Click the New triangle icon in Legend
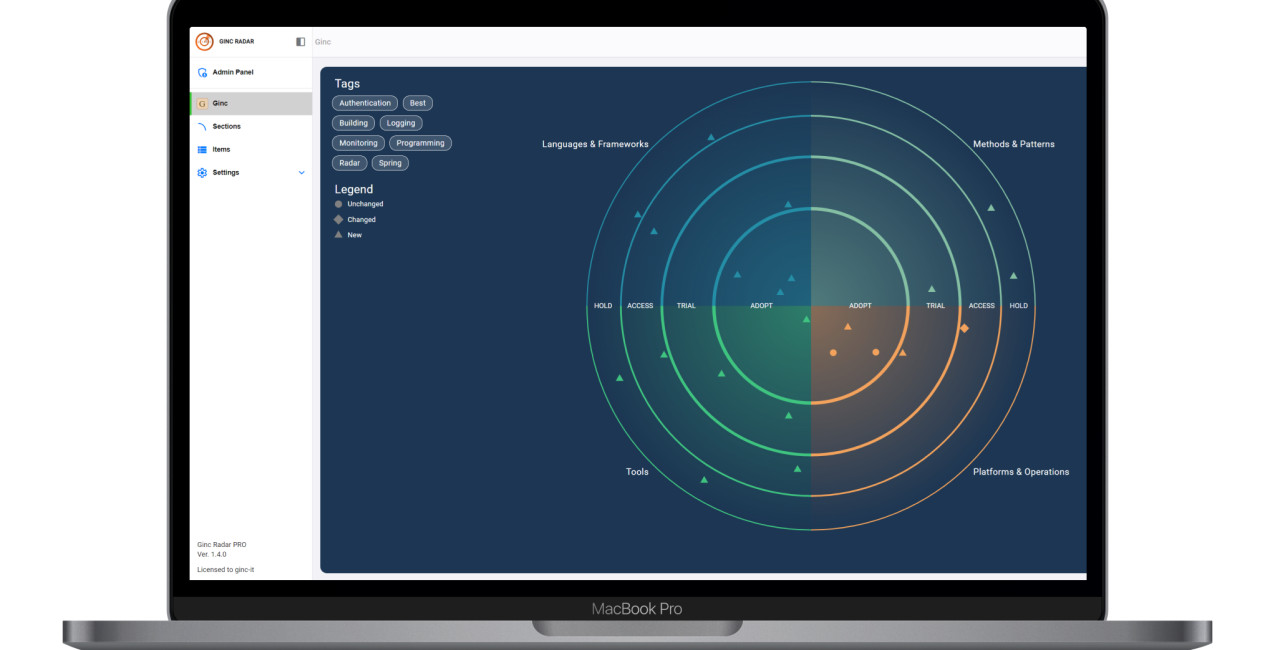Image resolution: width=1280 pixels, height=650 pixels. [x=338, y=235]
